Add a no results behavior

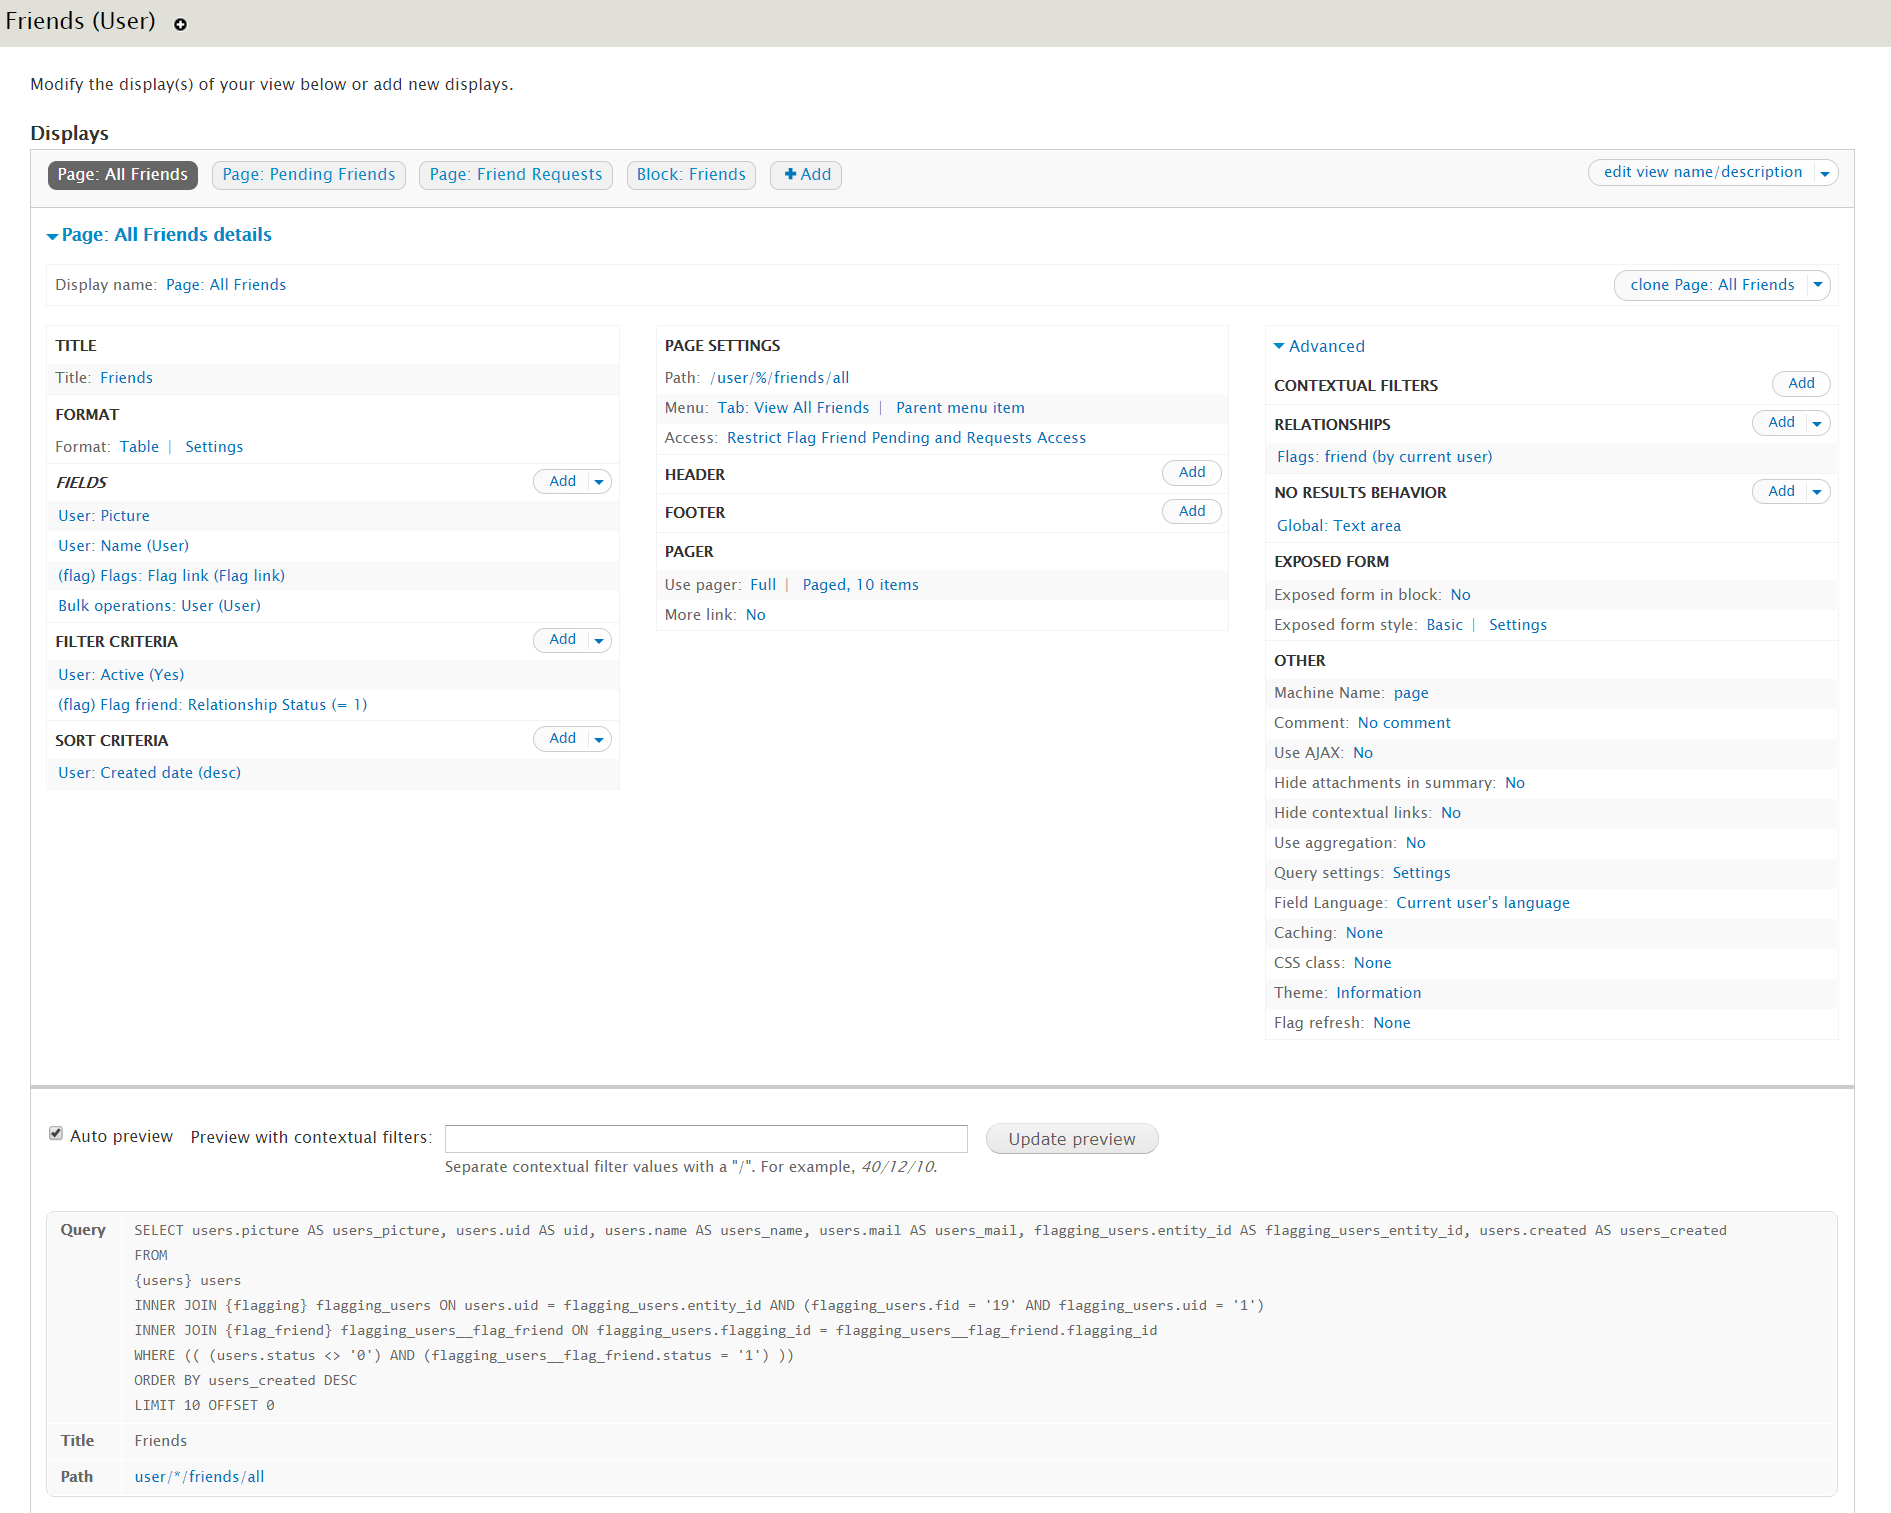1781,491
